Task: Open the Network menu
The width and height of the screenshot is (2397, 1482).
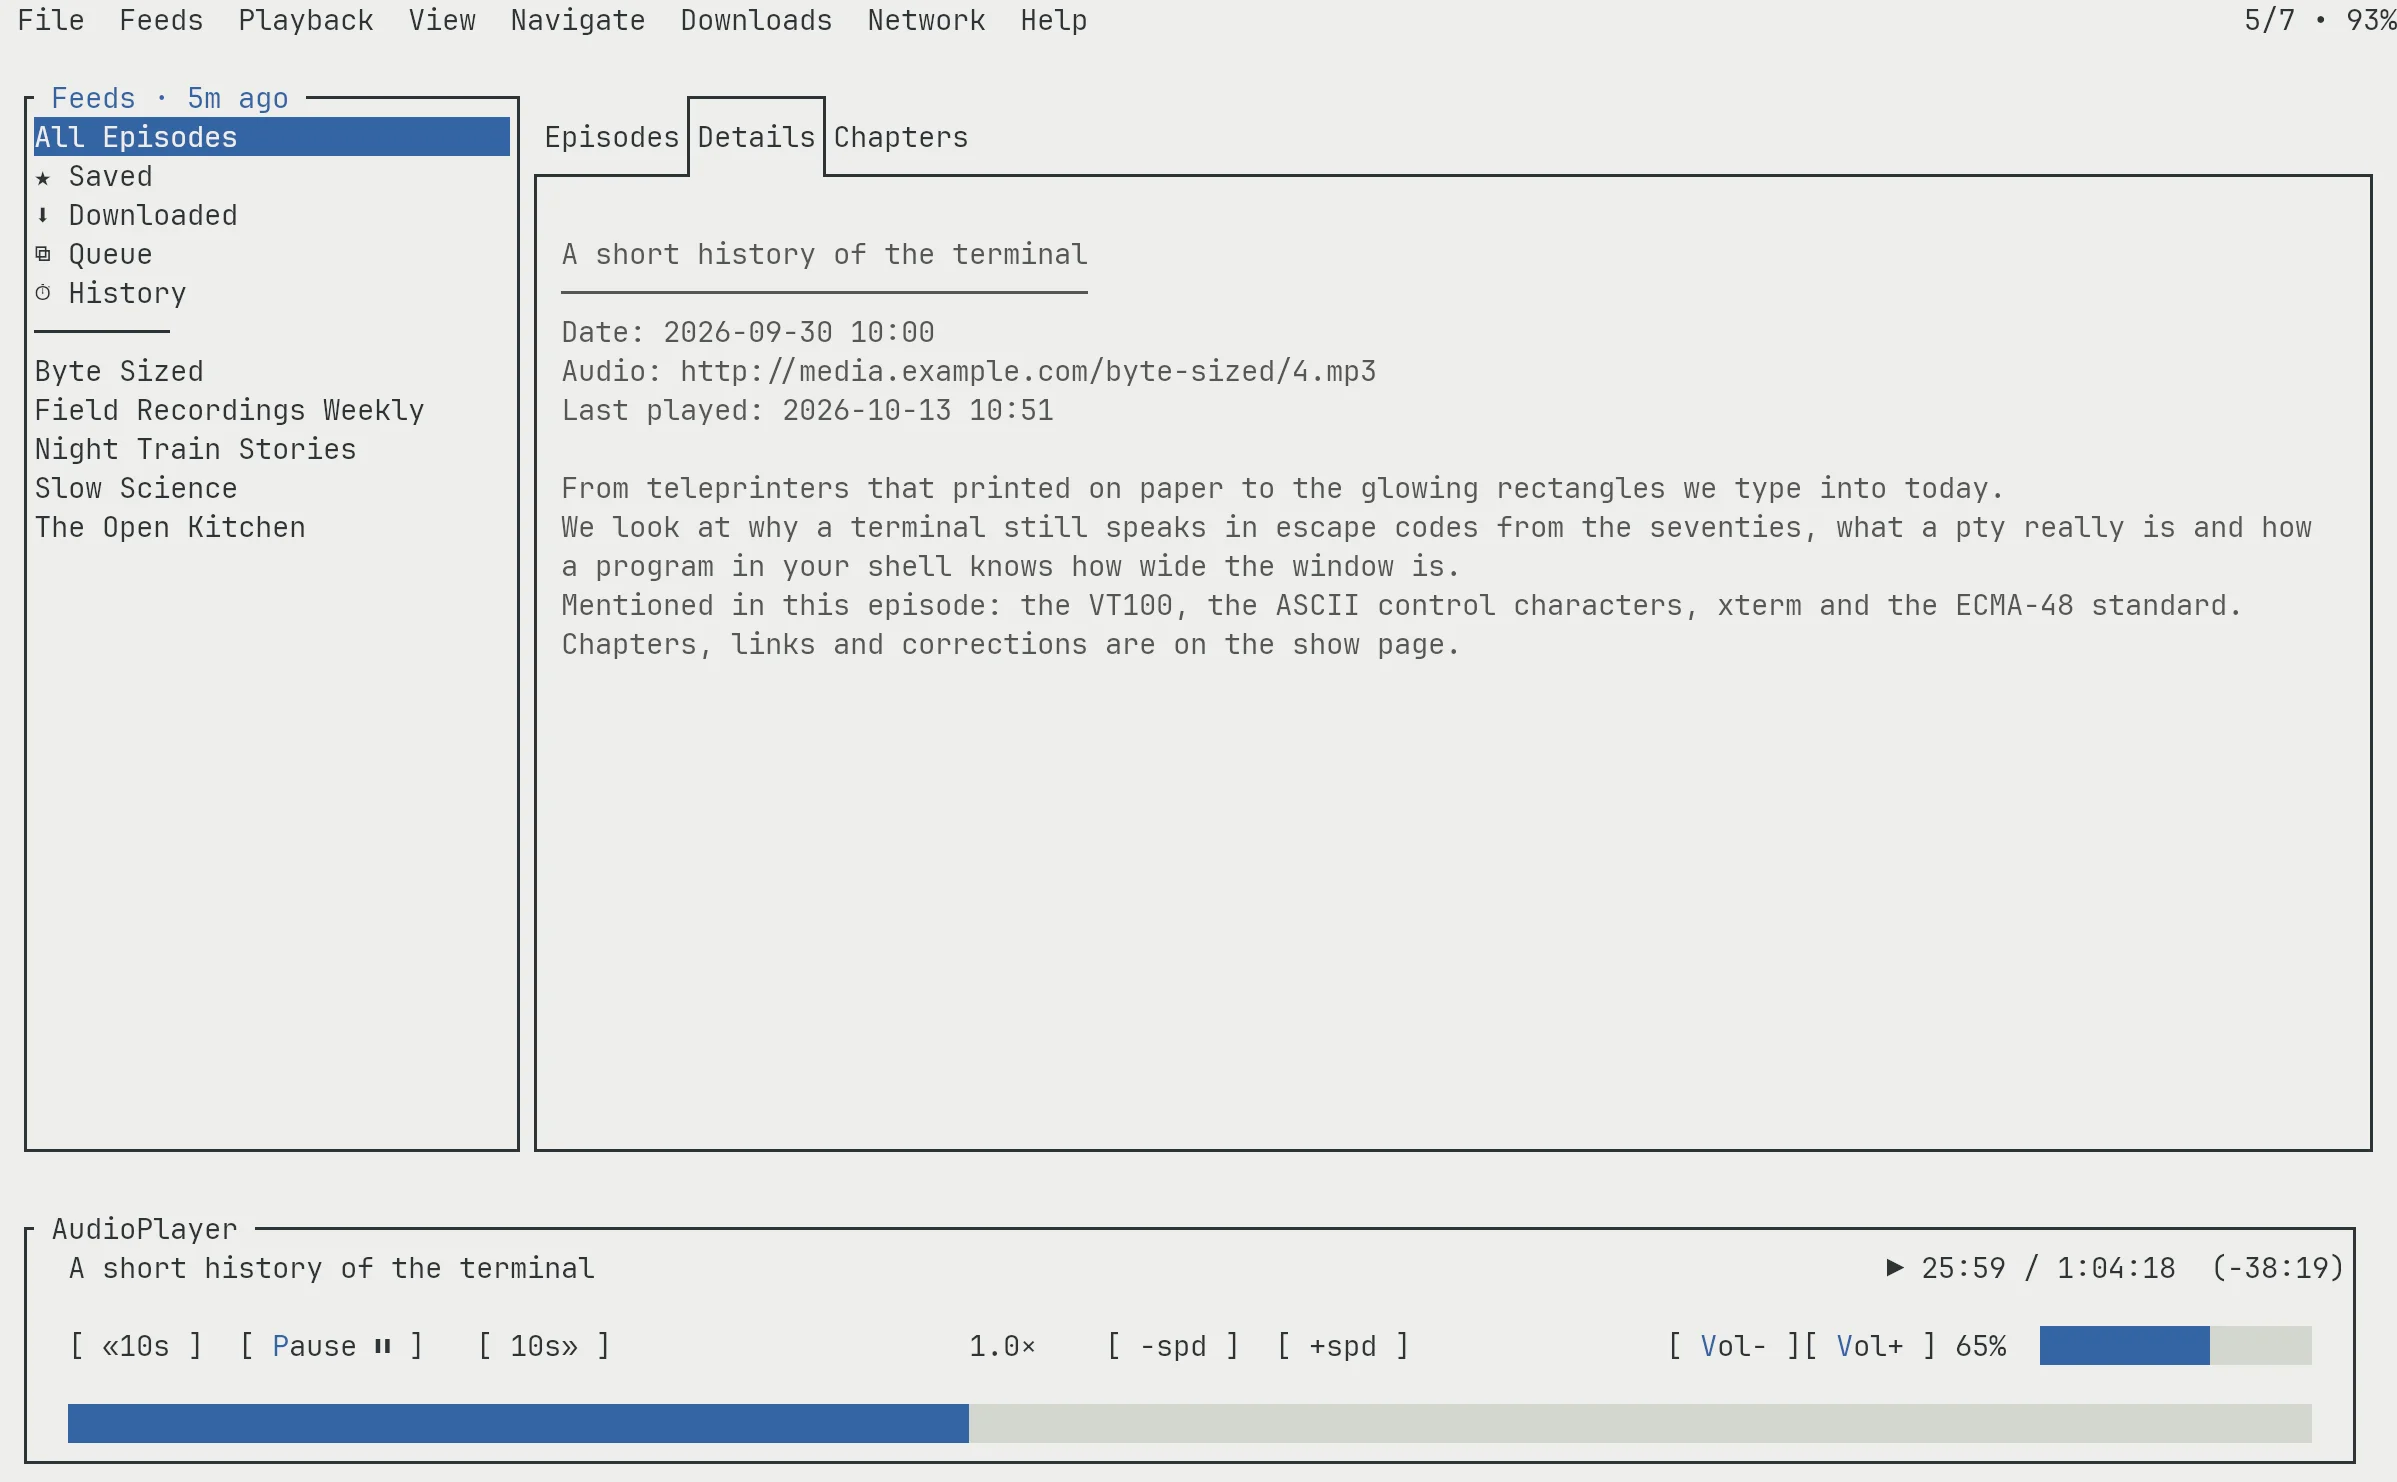Action: pos(926,20)
